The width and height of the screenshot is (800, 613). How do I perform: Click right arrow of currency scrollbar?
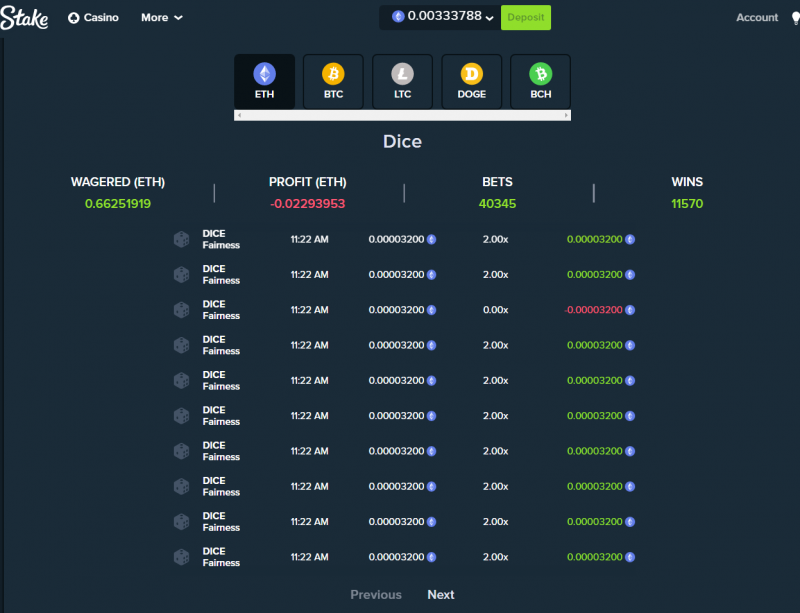[x=566, y=115]
